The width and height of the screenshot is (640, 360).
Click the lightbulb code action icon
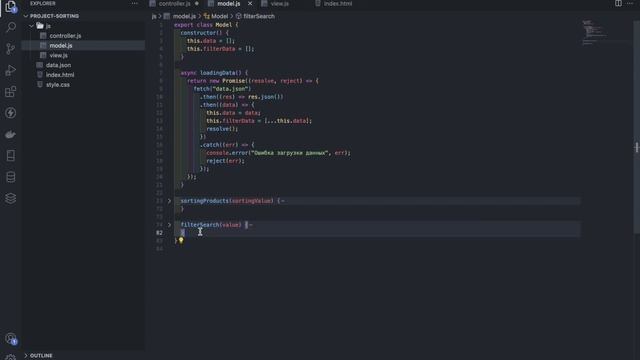click(x=181, y=240)
